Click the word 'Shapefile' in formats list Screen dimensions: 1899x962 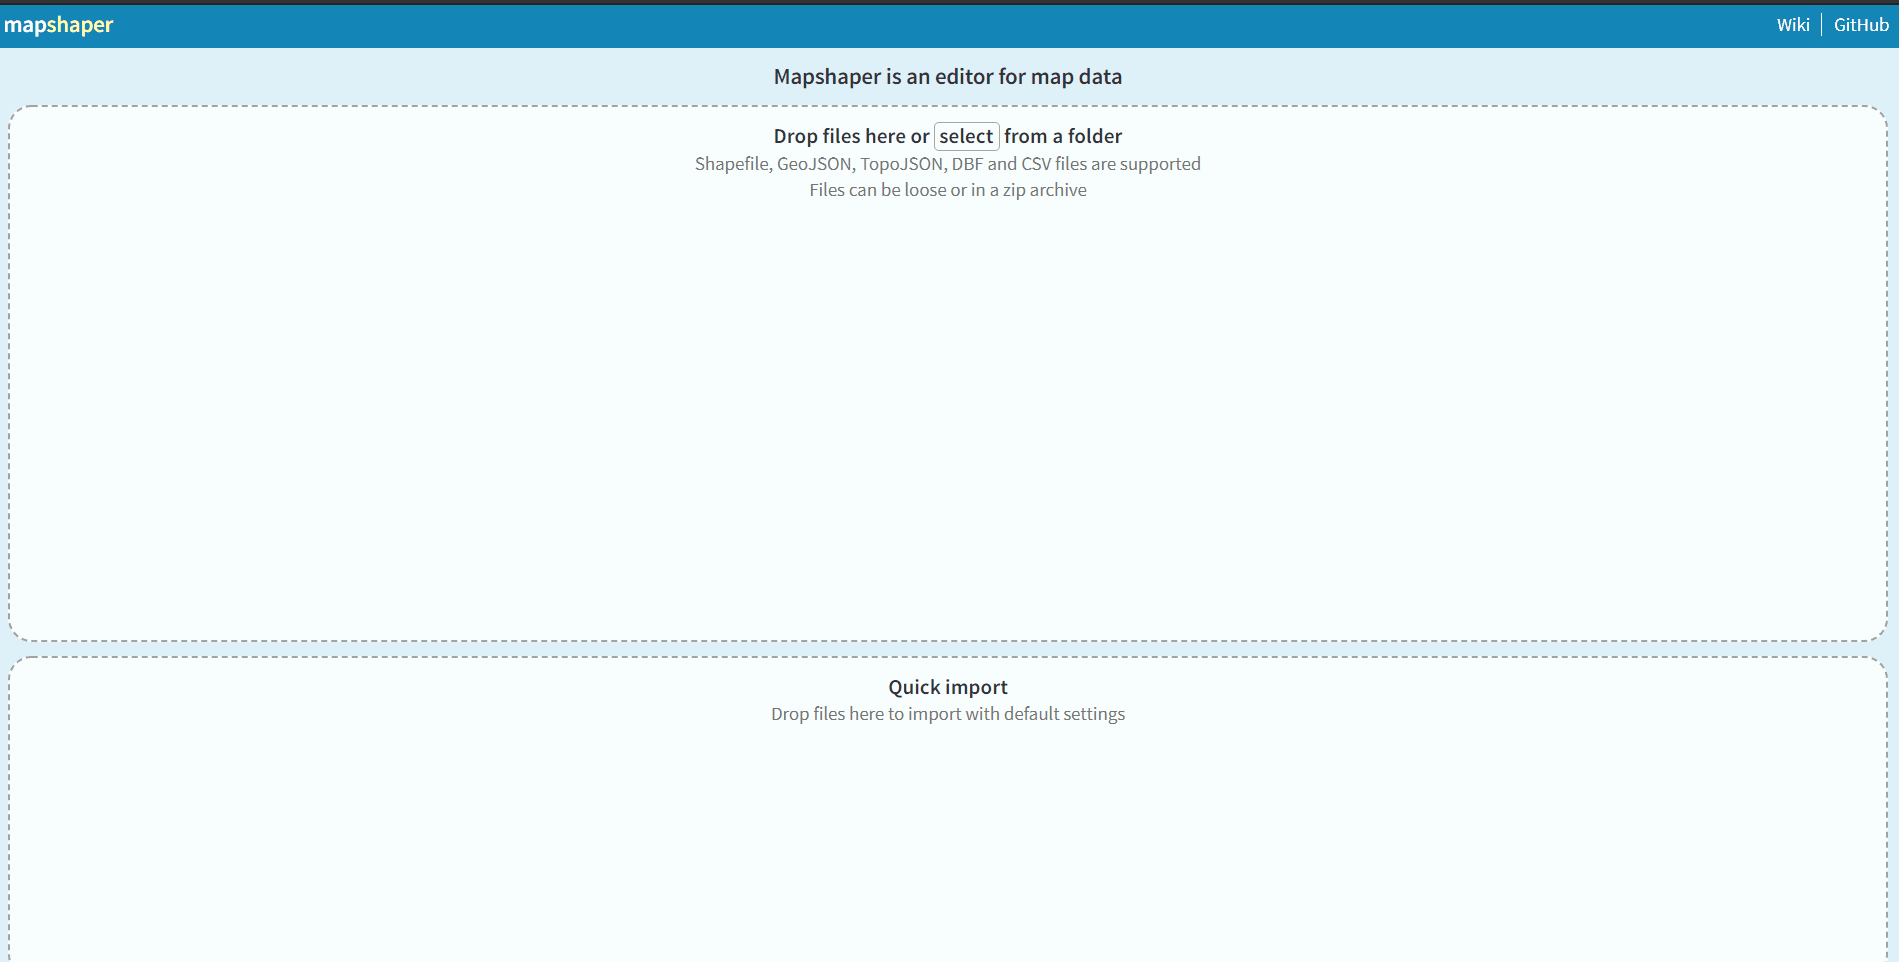(732, 164)
